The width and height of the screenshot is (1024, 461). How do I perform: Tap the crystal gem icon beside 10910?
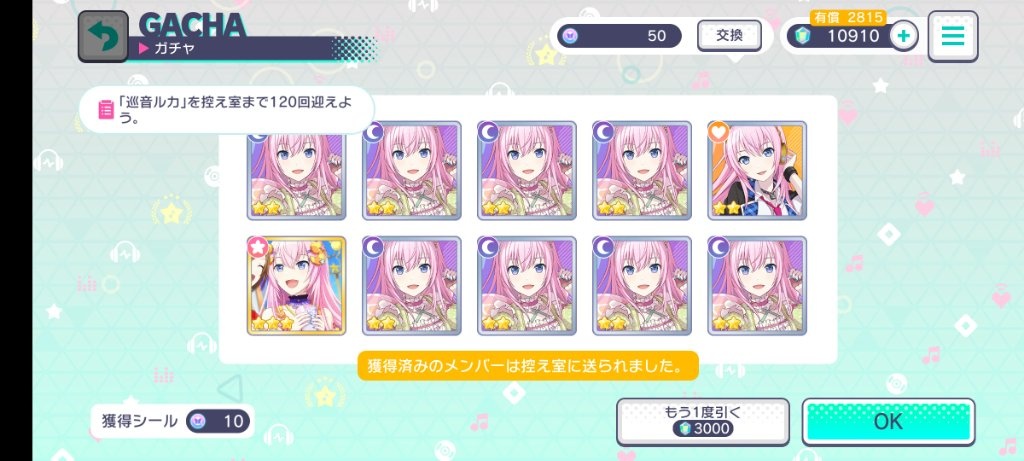803,36
